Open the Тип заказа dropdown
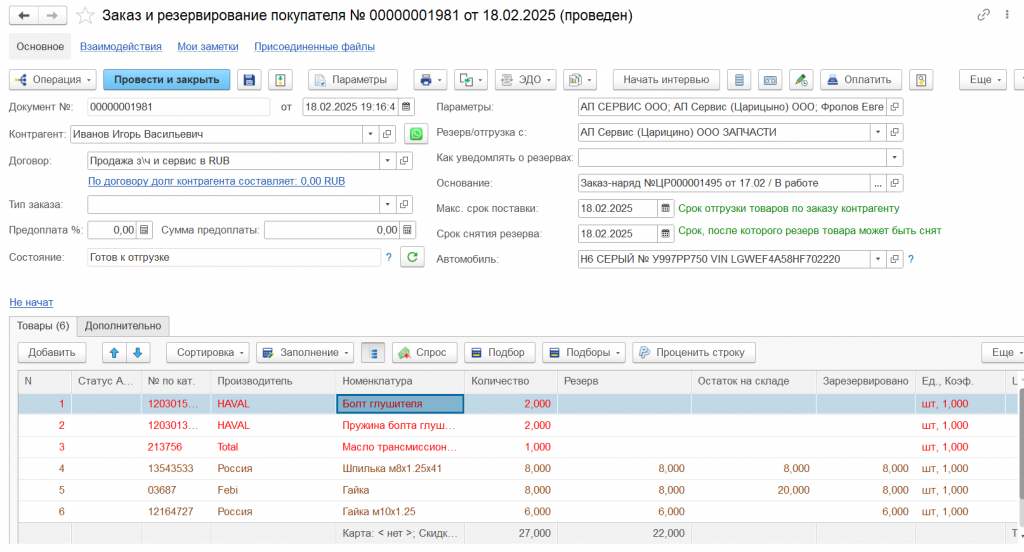Image resolution: width=1024 pixels, height=552 pixels. point(387,204)
